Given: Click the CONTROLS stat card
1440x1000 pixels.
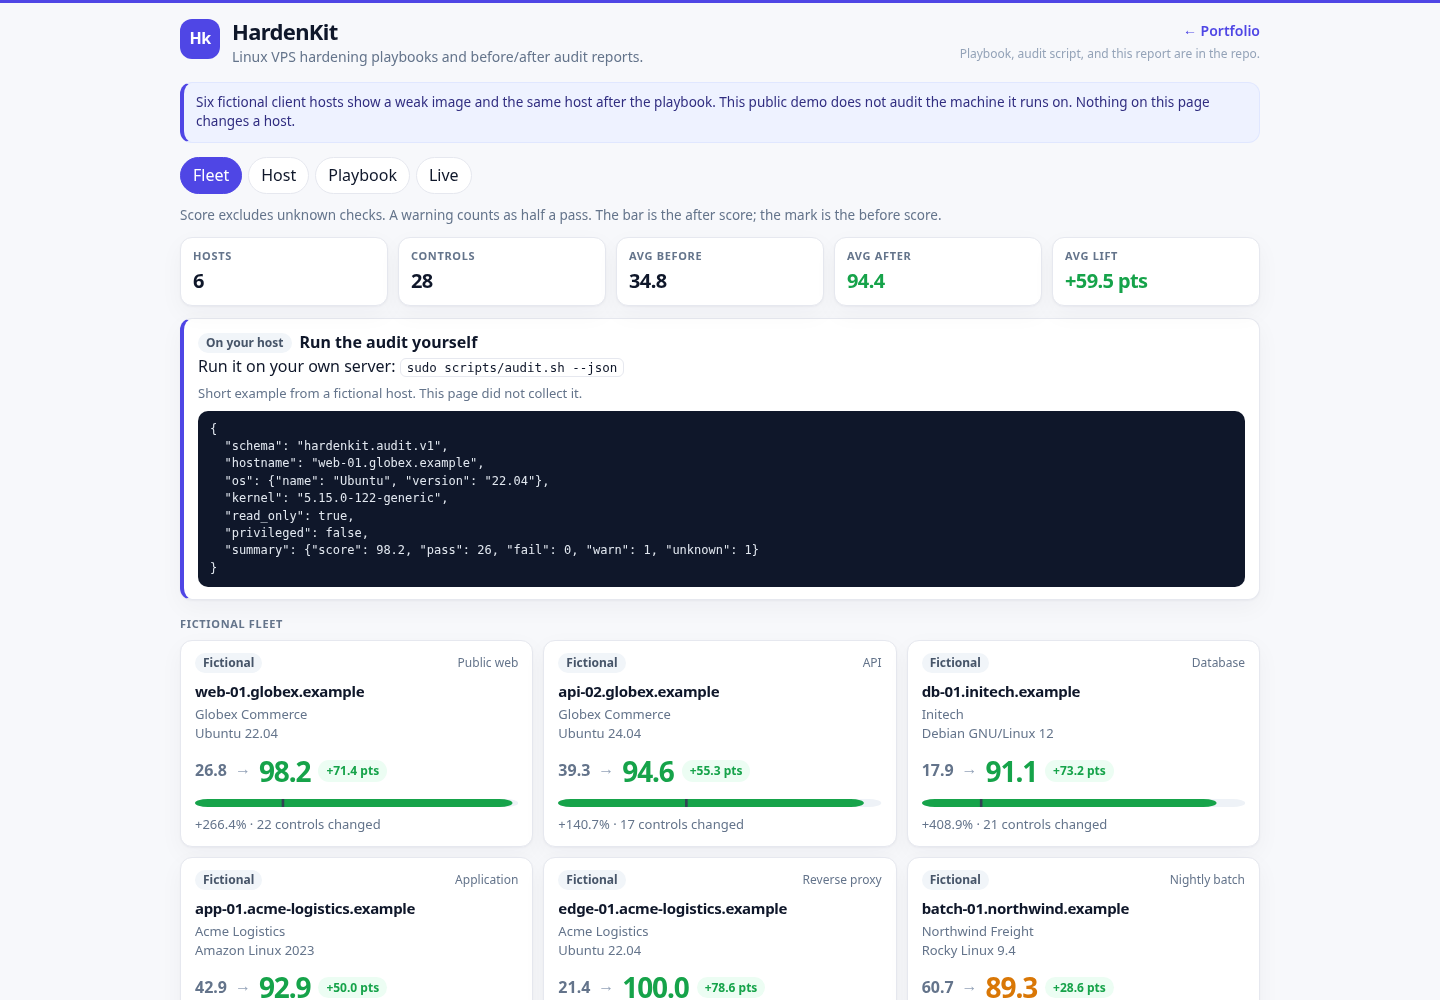Looking at the screenshot, I should (502, 271).
